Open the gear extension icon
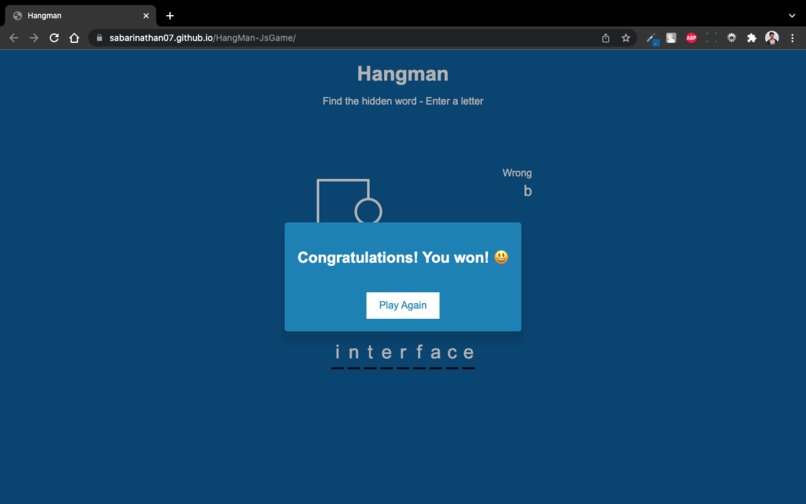The height and width of the screenshot is (504, 806). coord(731,38)
